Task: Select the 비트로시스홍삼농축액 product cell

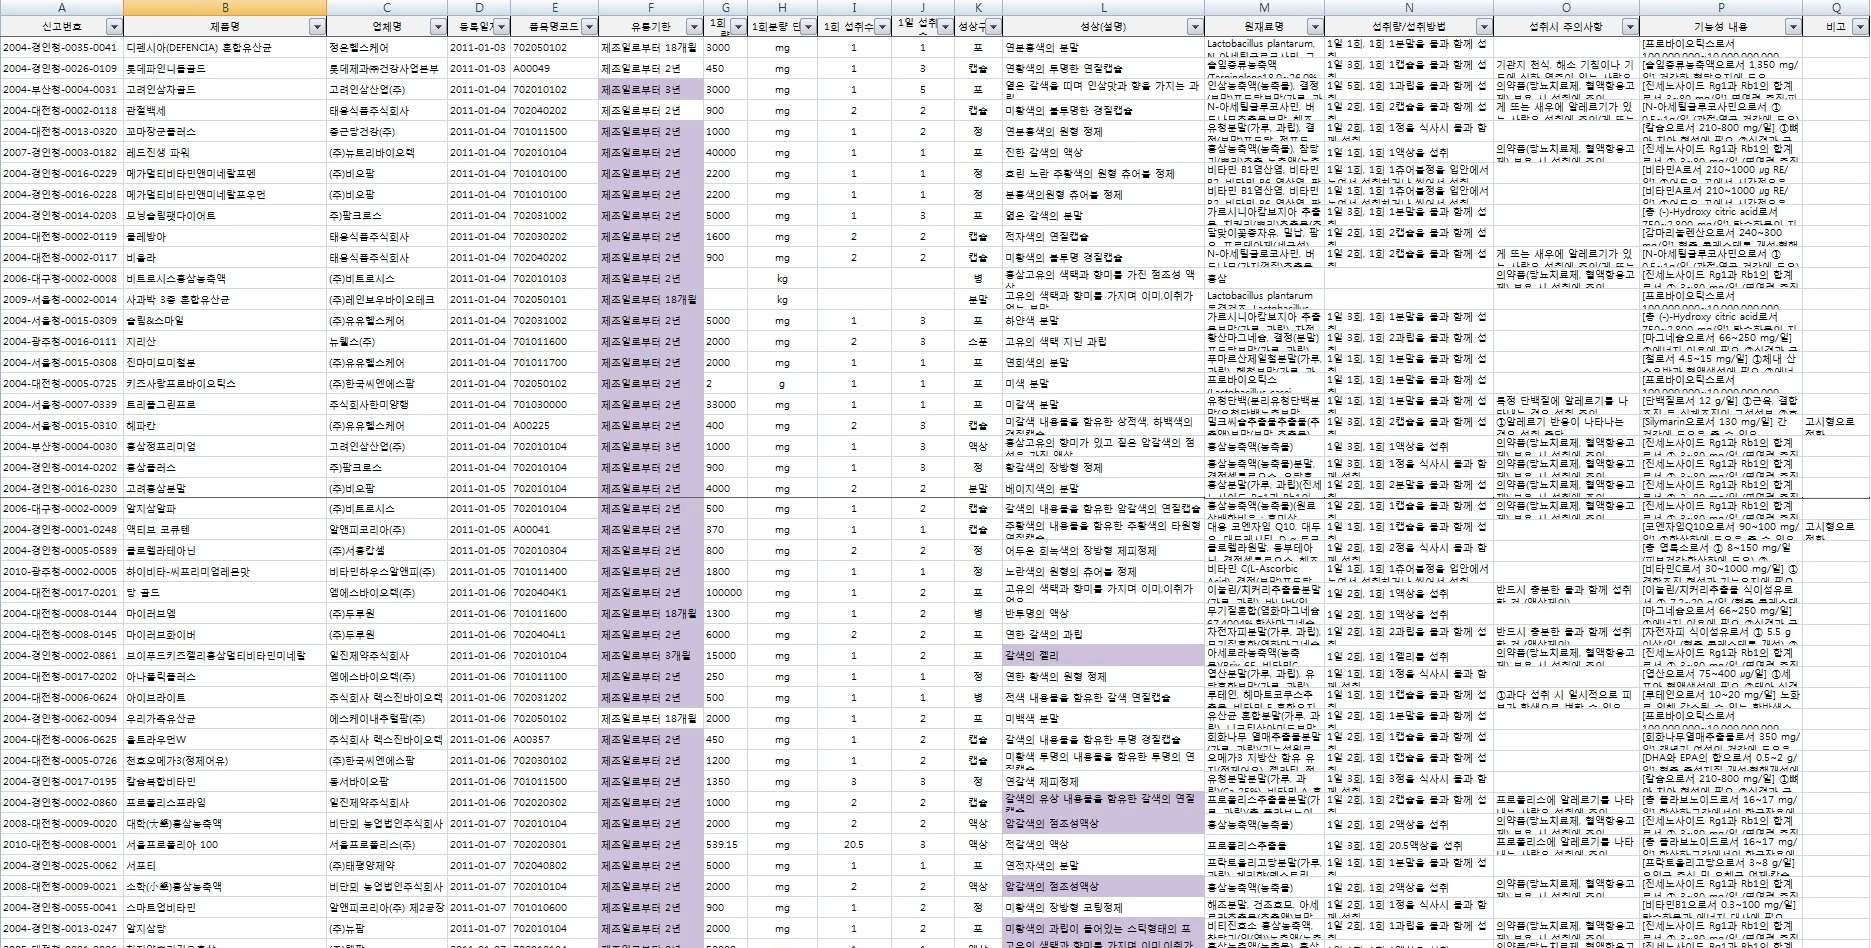Action: click(x=225, y=278)
